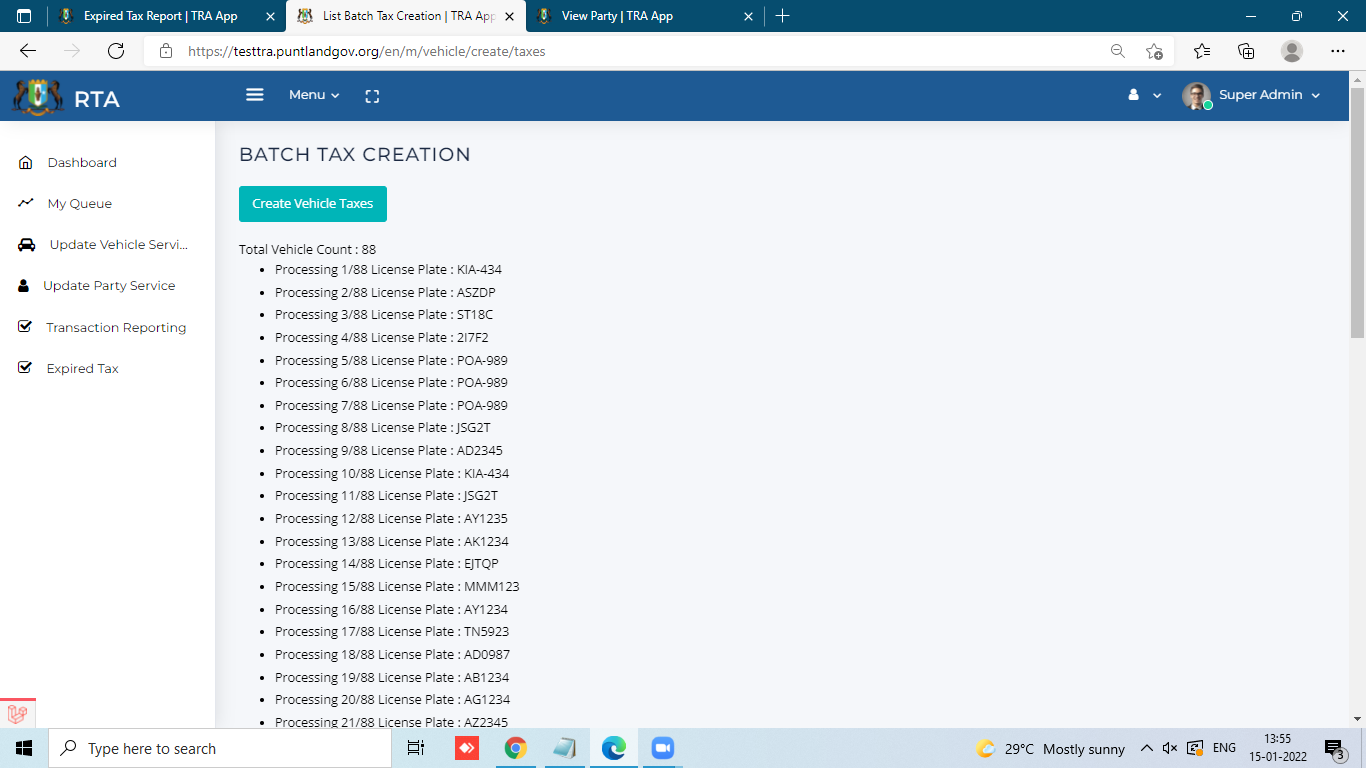Open Update Vehicle Service link
Image resolution: width=1366 pixels, height=768 pixels.
pos(119,245)
